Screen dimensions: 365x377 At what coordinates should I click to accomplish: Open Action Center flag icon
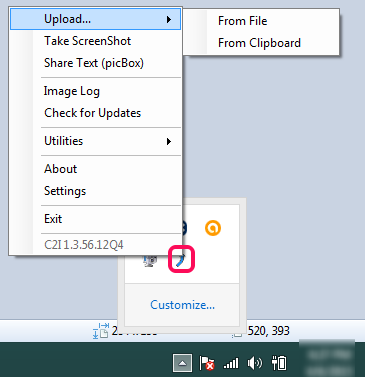coord(207,363)
